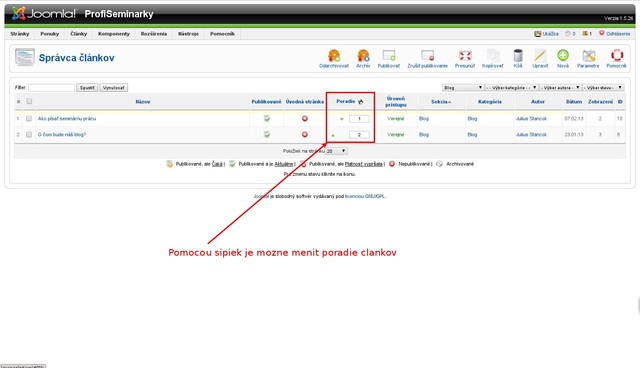640x368 pixels.
Task: Click Verejné access level for 'Ako písať seminárnu prácu'
Action: [396, 119]
